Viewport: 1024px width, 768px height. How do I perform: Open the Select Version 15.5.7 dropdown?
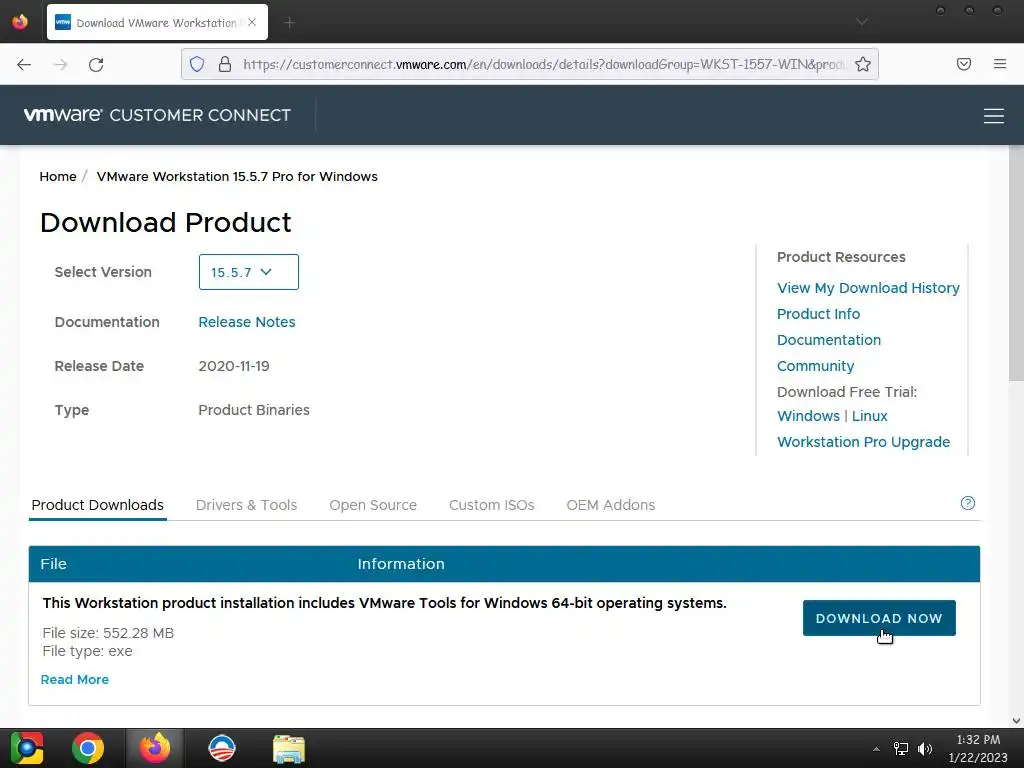(x=248, y=272)
